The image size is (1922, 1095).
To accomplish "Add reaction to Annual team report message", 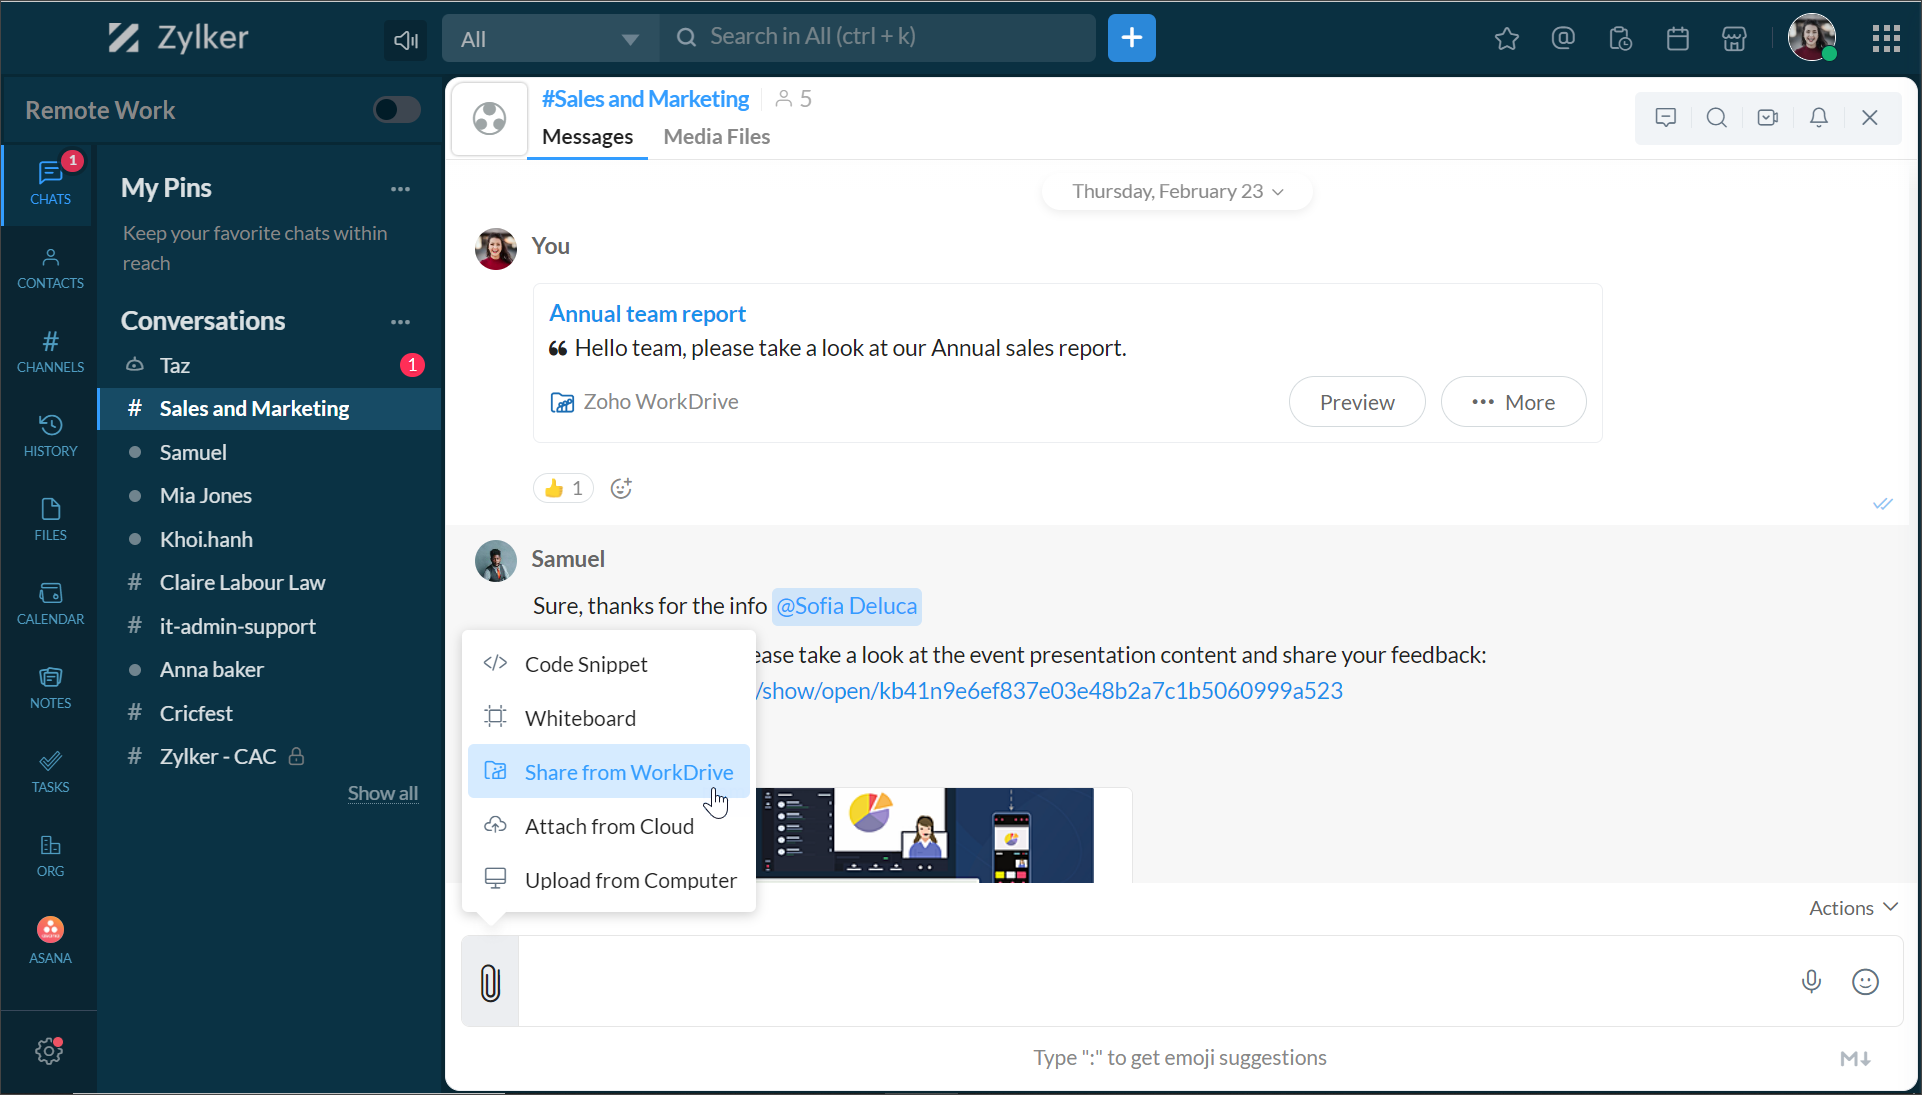I will pyautogui.click(x=621, y=488).
